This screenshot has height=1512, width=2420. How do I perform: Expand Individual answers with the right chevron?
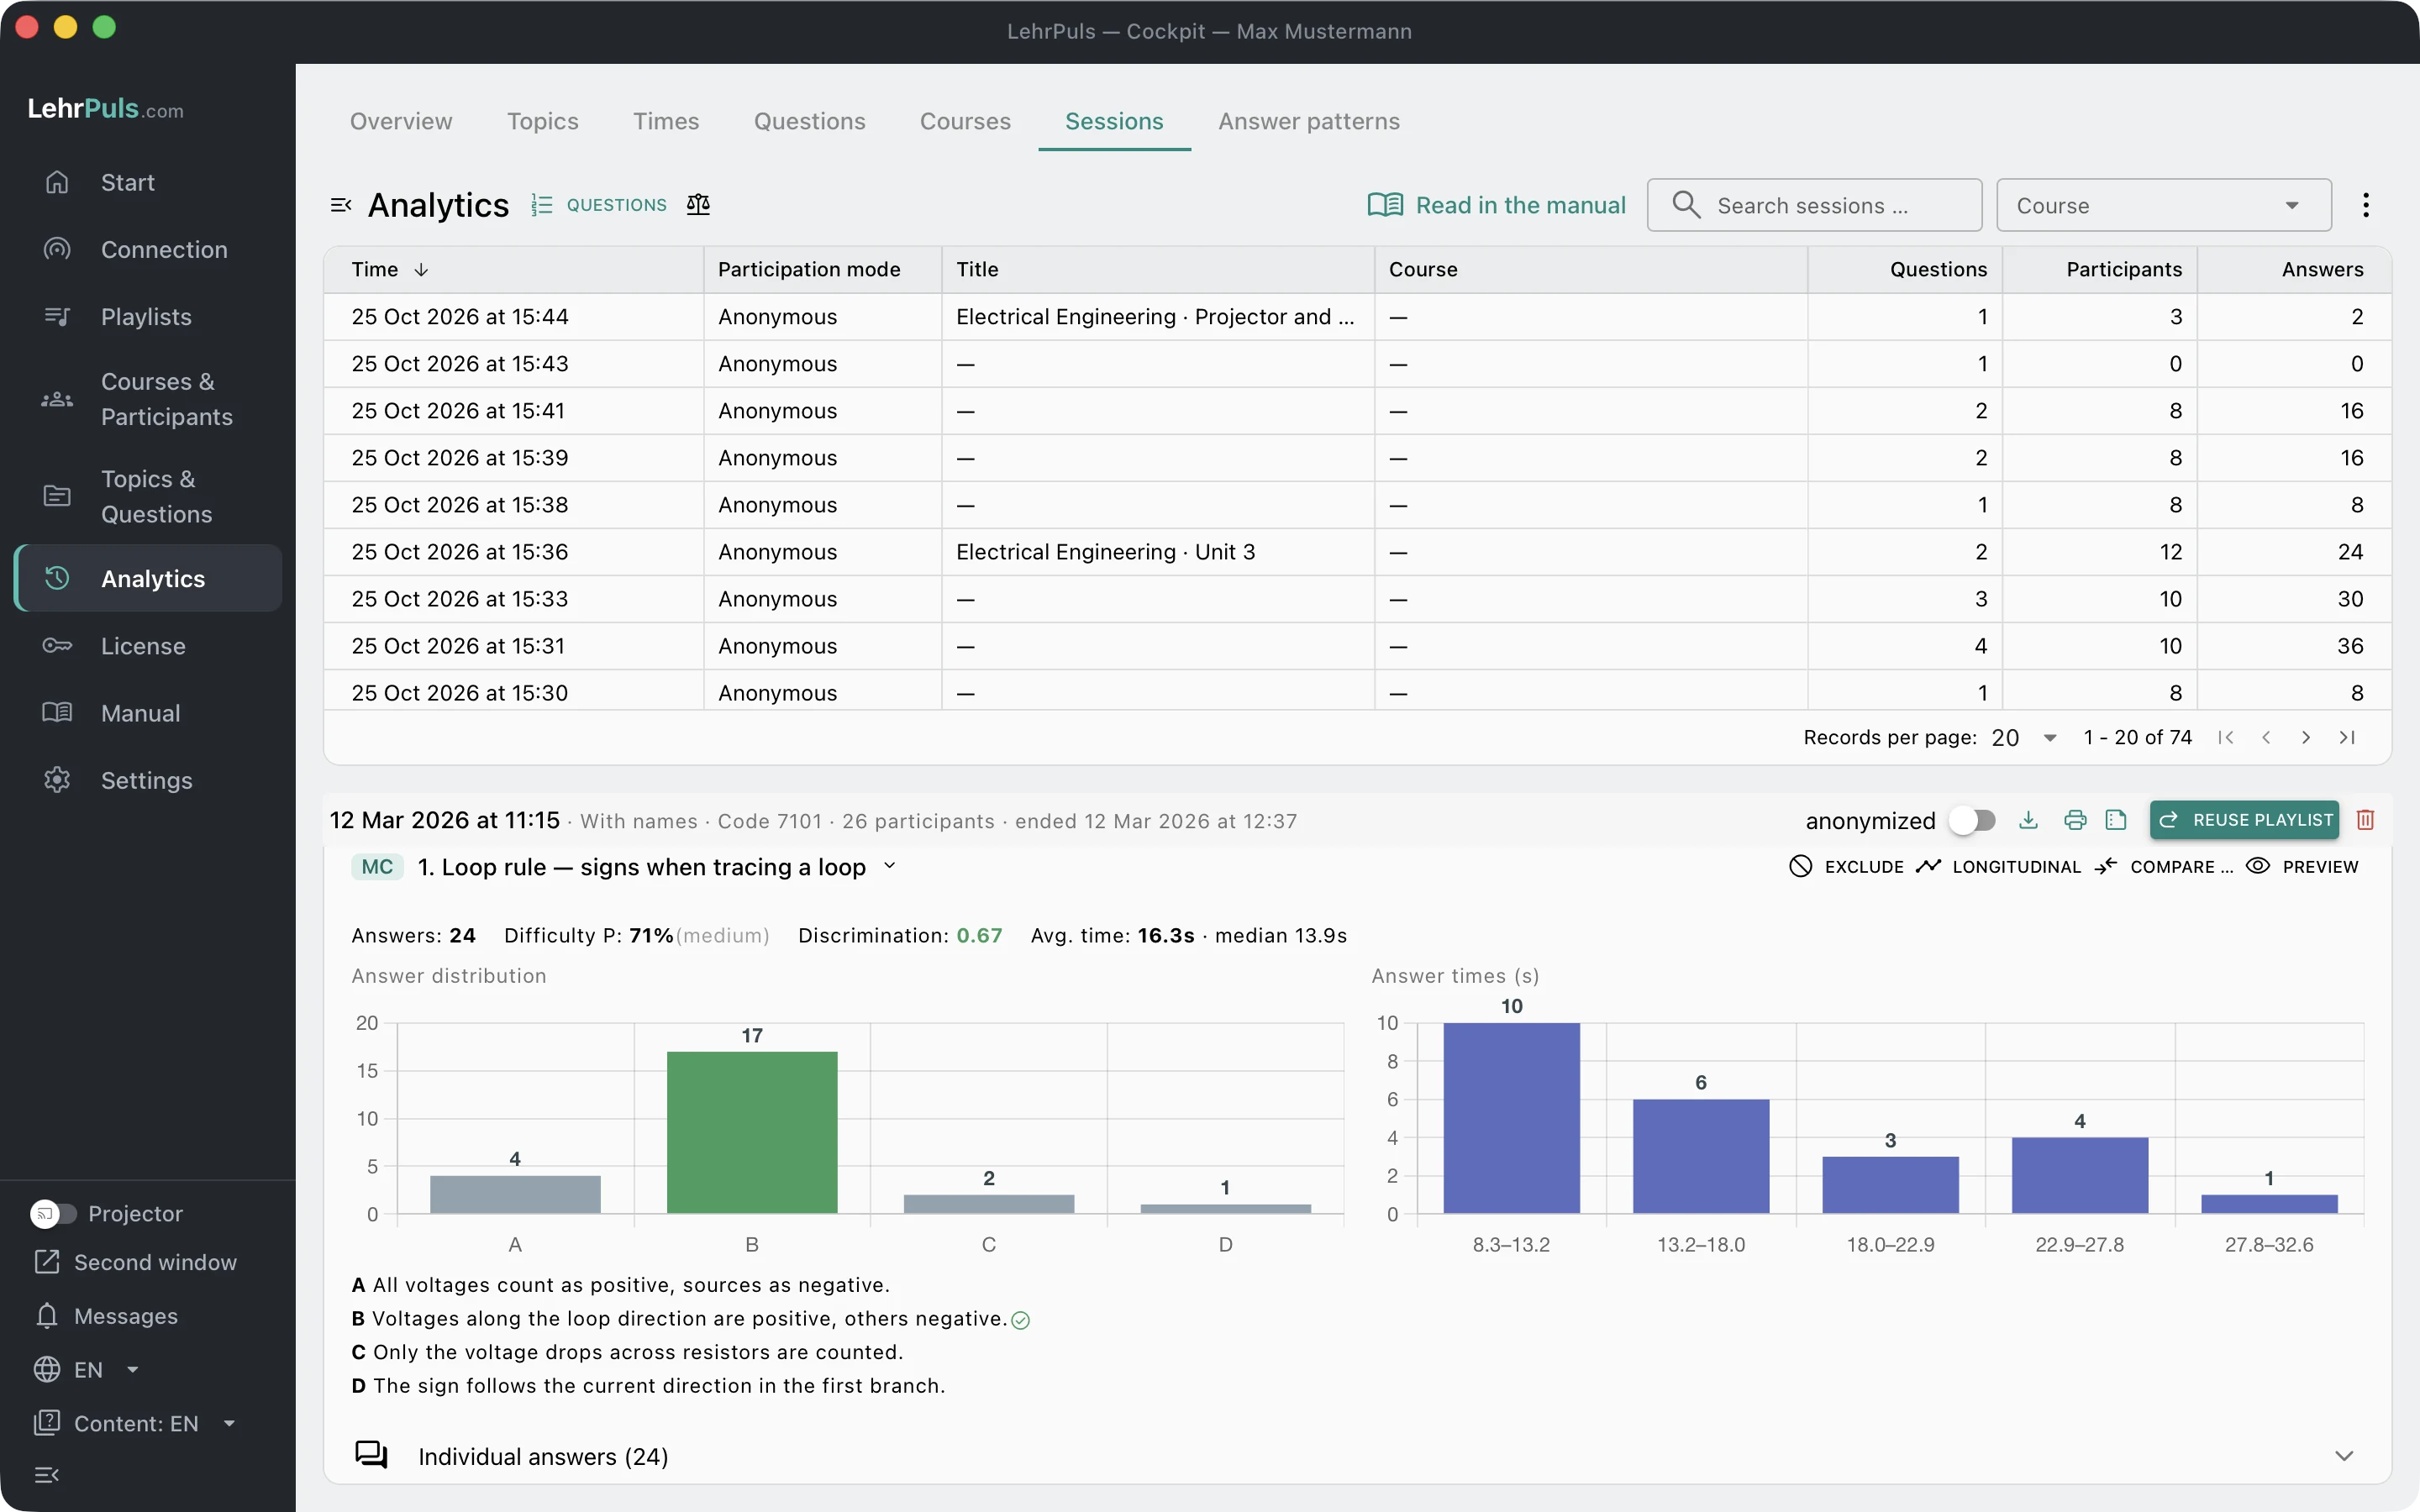[2344, 1455]
